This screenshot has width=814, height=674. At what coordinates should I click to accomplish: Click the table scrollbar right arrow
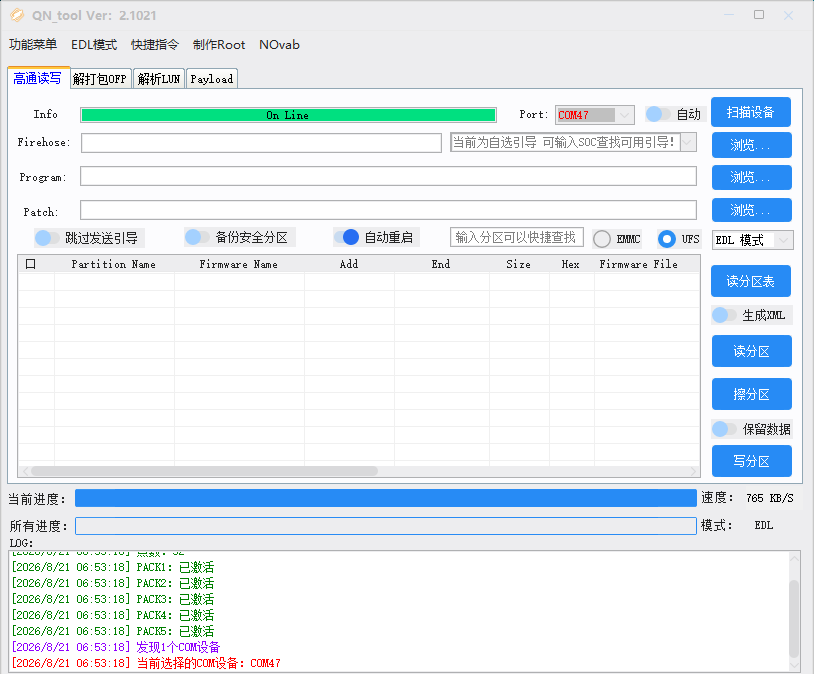(x=694, y=471)
